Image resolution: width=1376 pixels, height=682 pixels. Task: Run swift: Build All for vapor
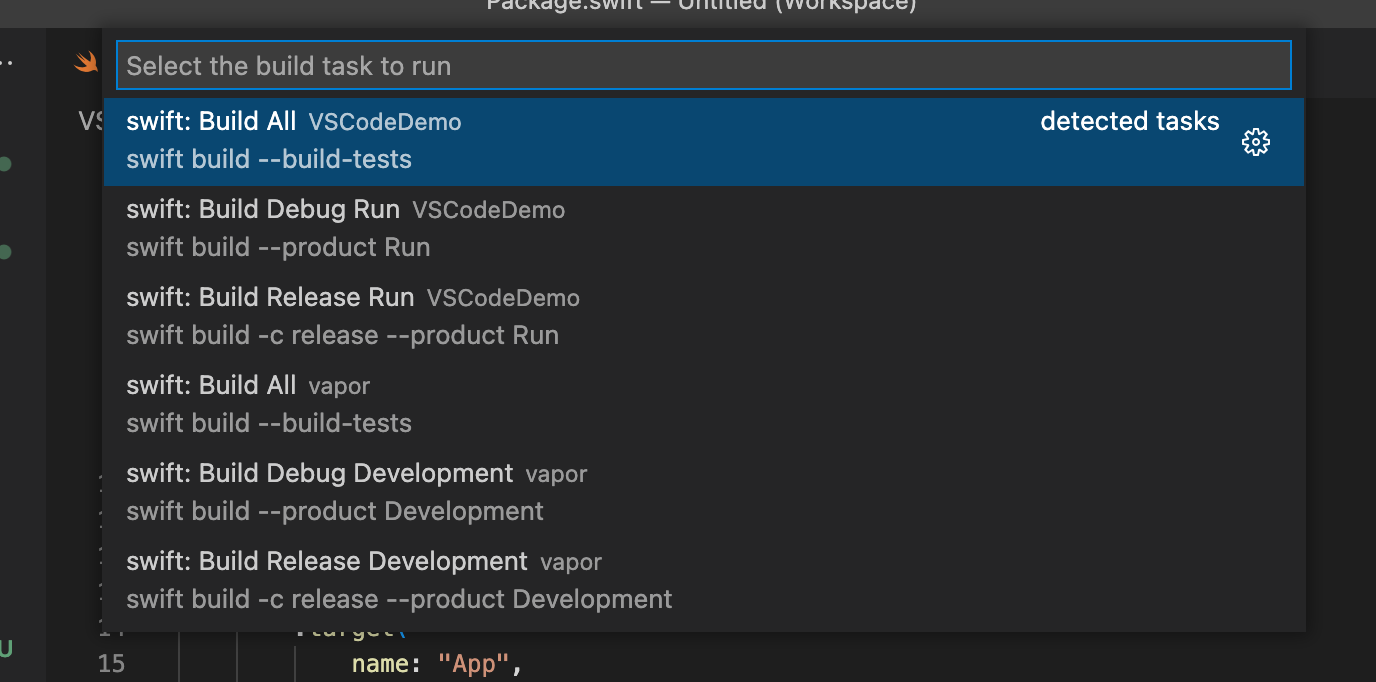(x=704, y=406)
